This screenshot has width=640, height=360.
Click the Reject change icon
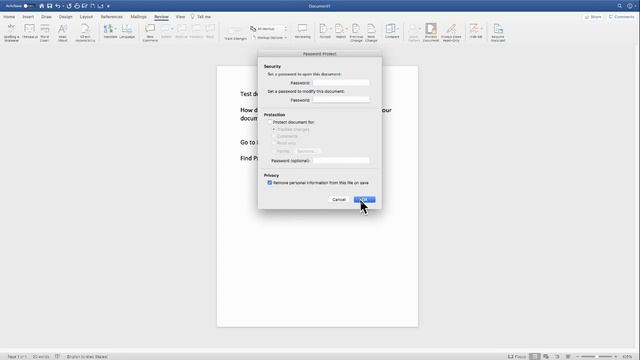[339, 29]
